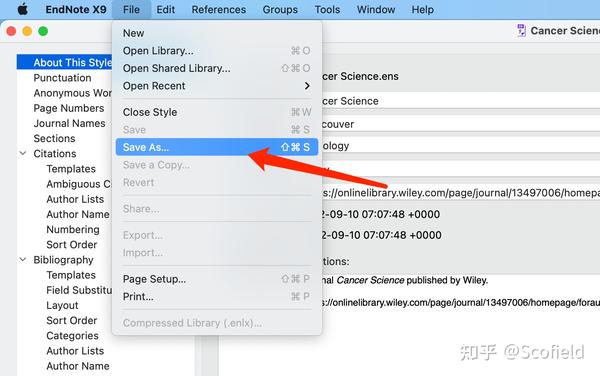Click the Cancer Science style document icon
The width and height of the screenshot is (600, 376).
[521, 30]
